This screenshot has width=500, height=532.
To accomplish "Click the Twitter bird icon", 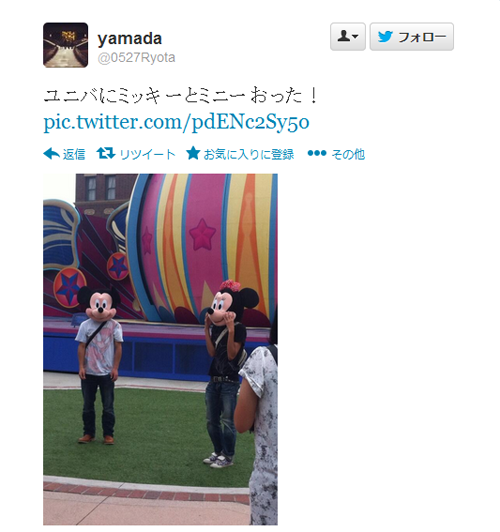I will point(385,36).
